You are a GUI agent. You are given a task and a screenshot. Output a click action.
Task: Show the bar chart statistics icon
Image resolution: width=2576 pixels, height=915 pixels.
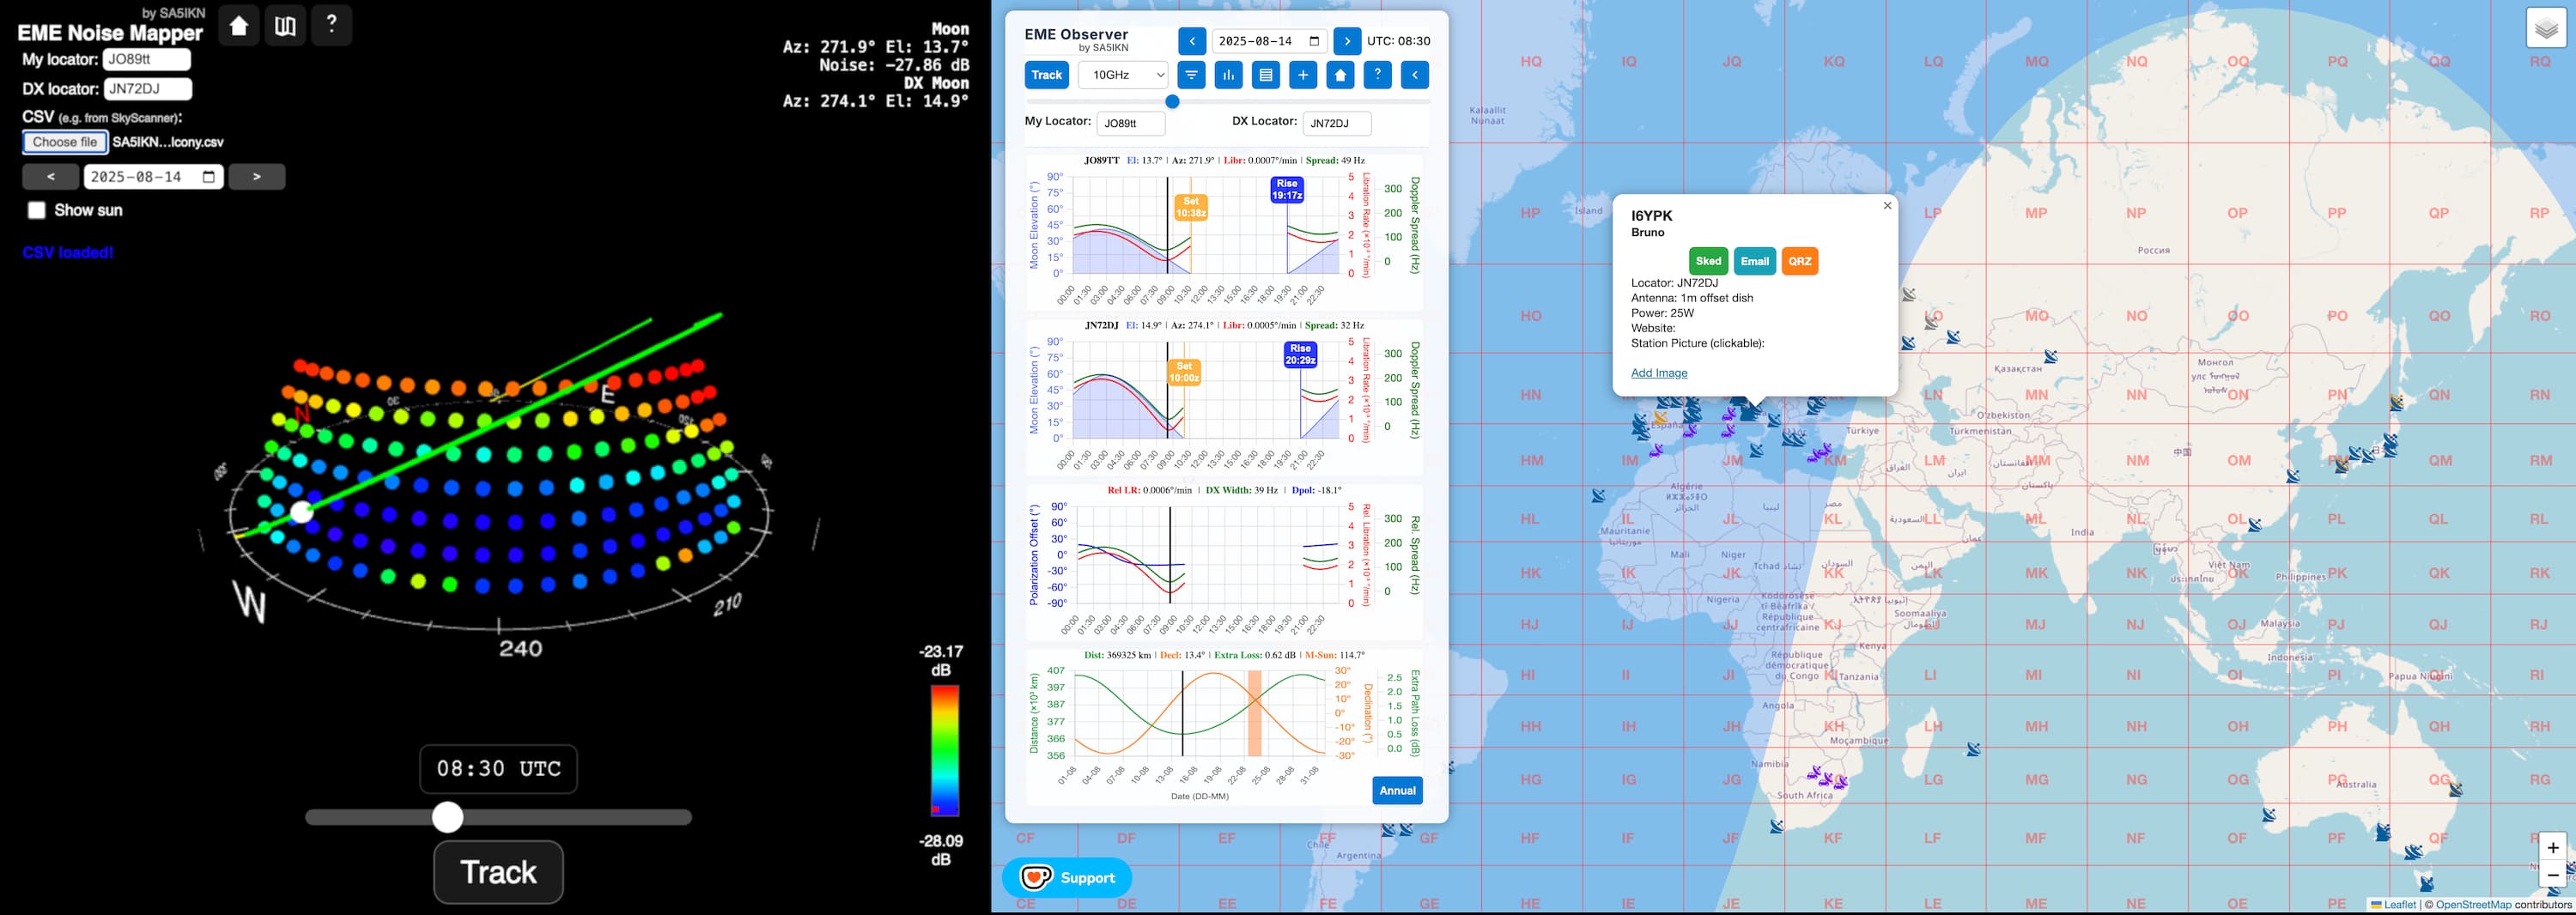pos(1228,75)
